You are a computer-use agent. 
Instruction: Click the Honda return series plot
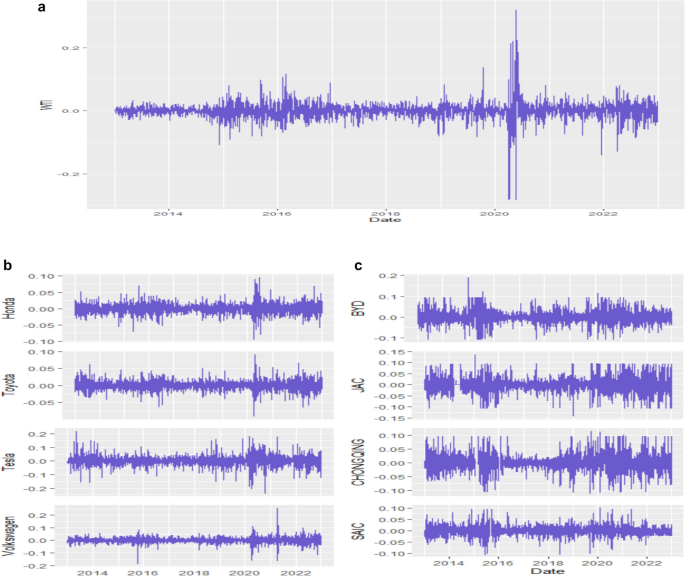(198, 309)
